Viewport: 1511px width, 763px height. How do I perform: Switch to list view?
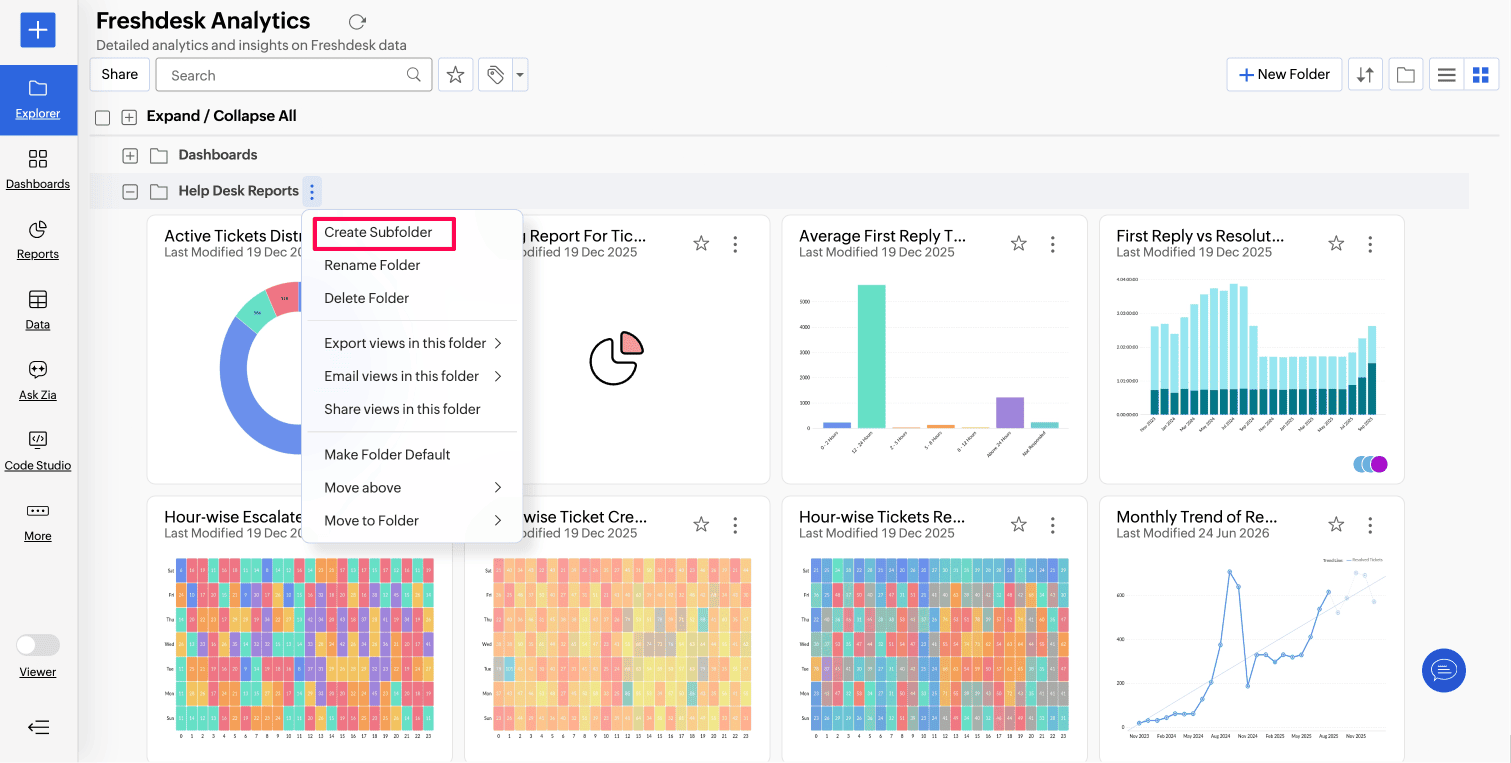click(1446, 75)
